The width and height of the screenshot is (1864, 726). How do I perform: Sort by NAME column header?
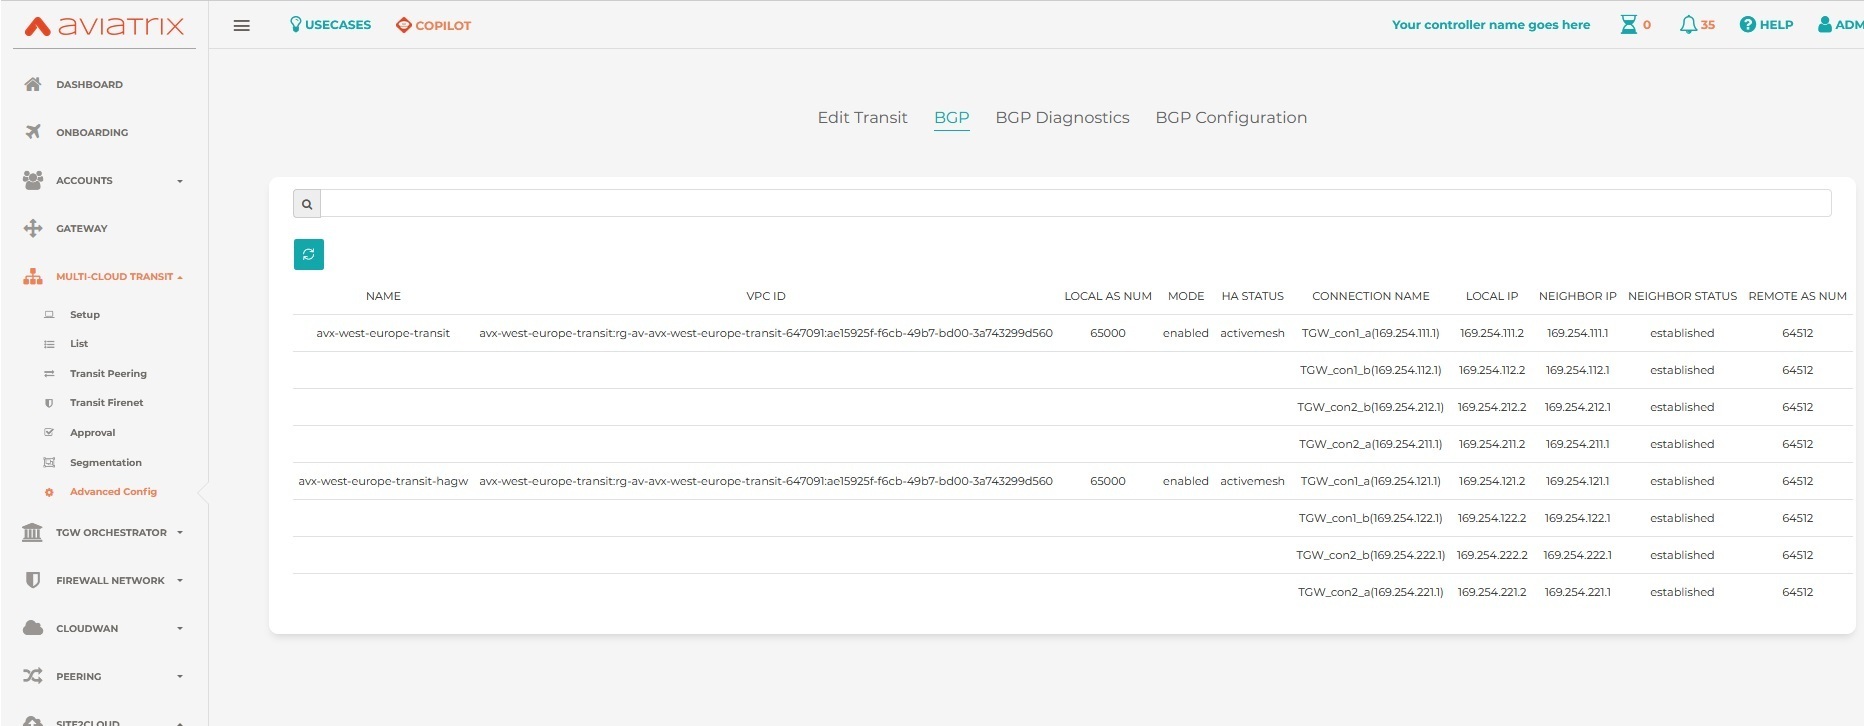click(x=383, y=296)
